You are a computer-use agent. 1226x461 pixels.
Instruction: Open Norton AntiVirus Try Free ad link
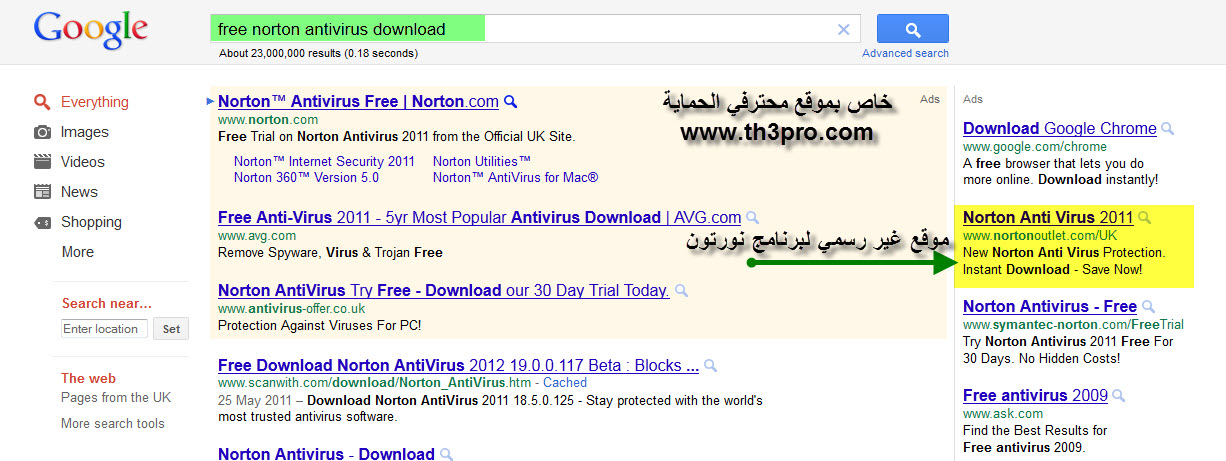pyautogui.click(x=443, y=290)
